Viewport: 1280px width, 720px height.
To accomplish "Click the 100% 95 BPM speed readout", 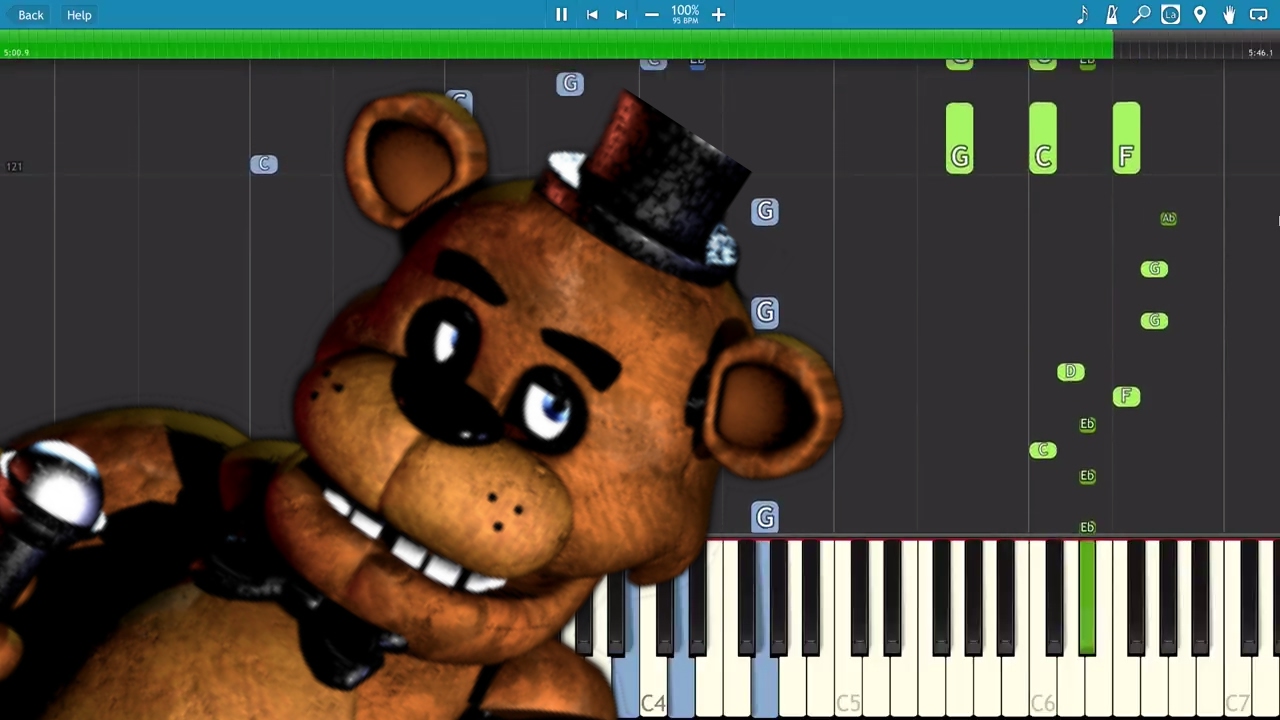I will (x=685, y=14).
